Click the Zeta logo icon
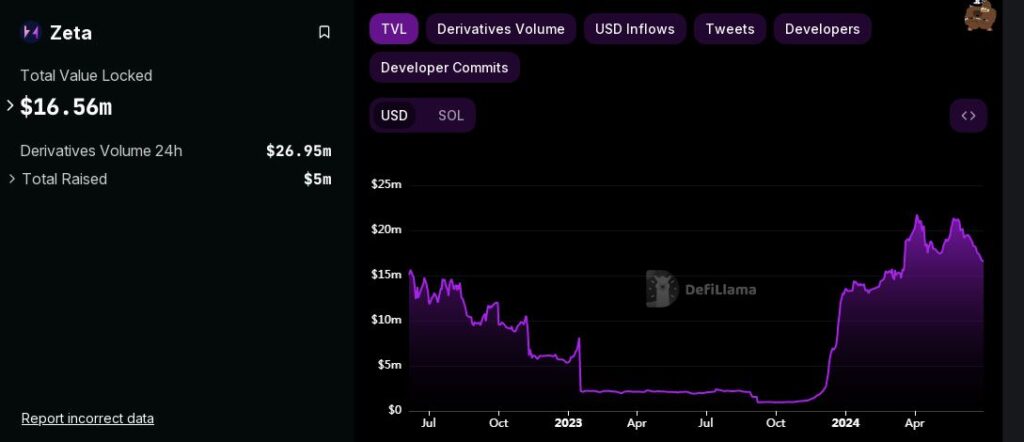The height and width of the screenshot is (442, 1024). tap(30, 32)
